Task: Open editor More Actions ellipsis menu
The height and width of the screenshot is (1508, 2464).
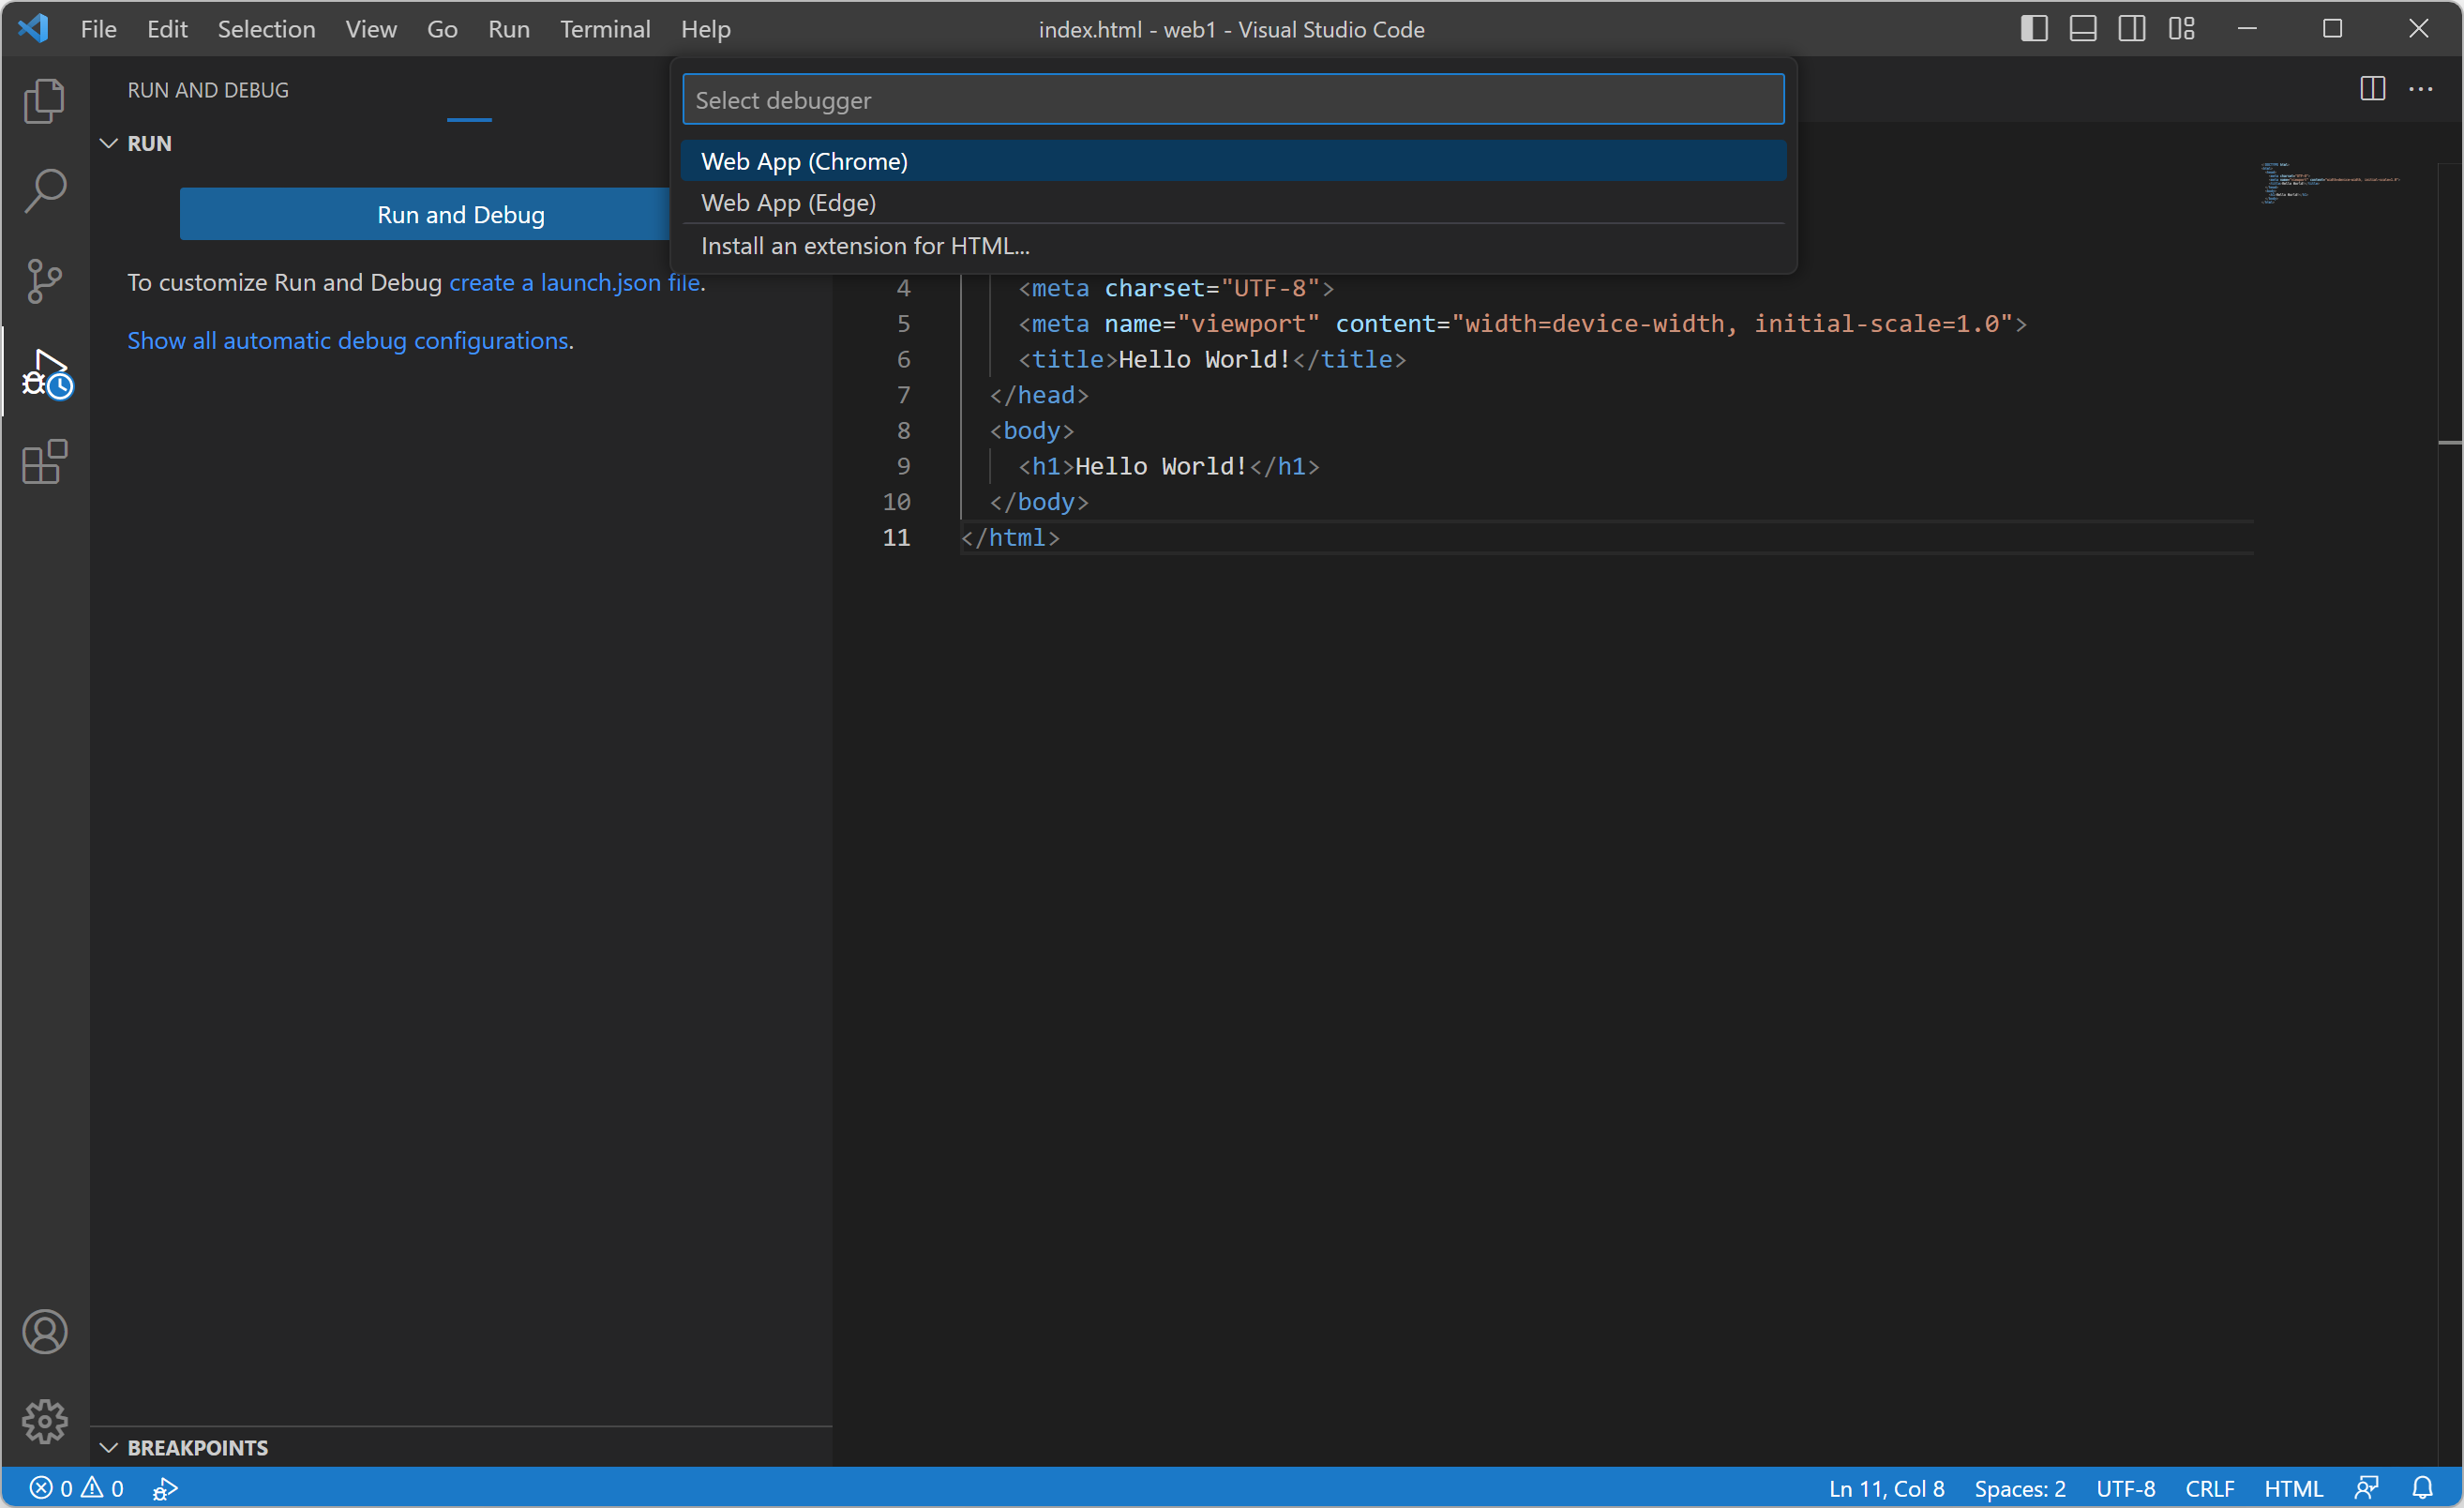Action: (x=2421, y=89)
